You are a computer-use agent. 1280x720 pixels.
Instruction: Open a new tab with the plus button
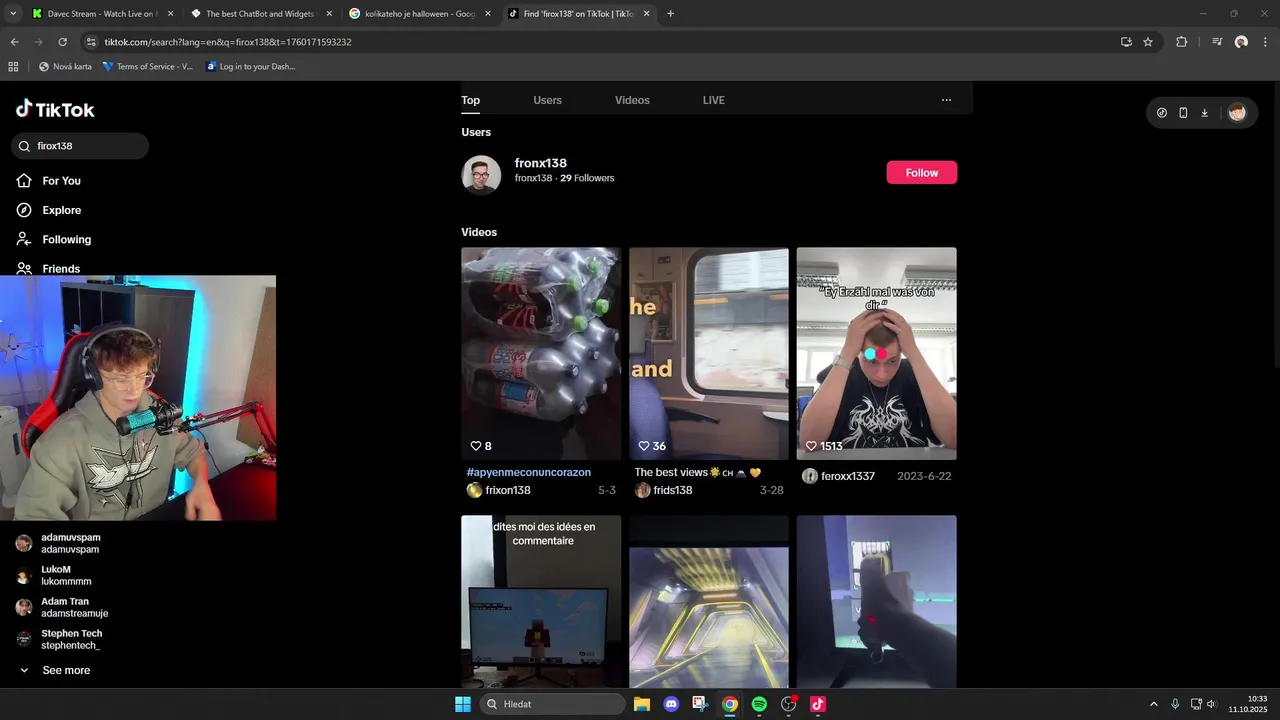click(670, 14)
